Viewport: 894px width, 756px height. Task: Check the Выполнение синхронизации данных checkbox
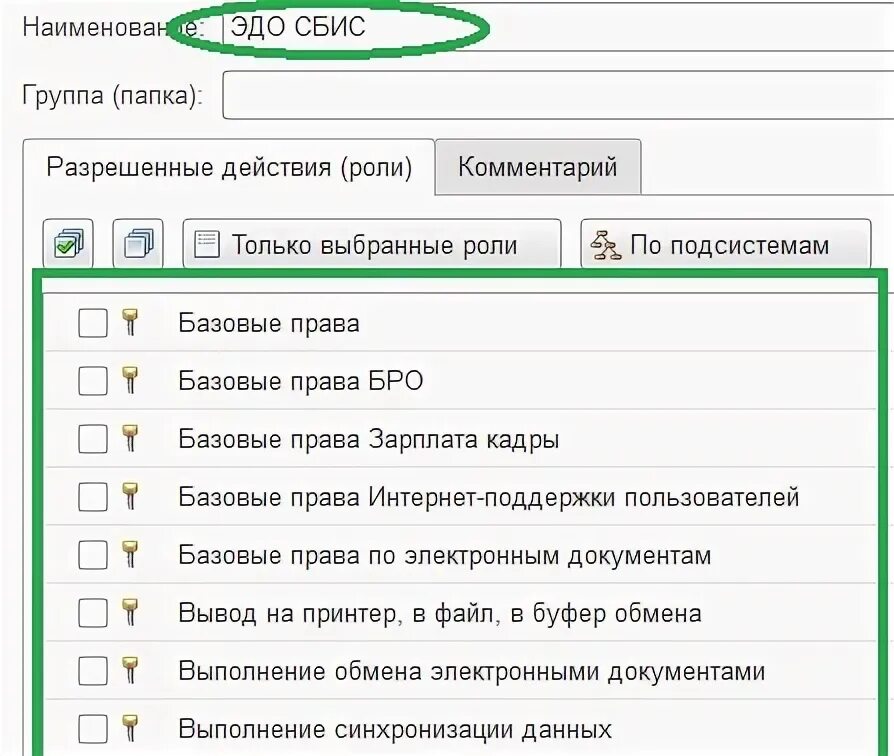tap(93, 729)
